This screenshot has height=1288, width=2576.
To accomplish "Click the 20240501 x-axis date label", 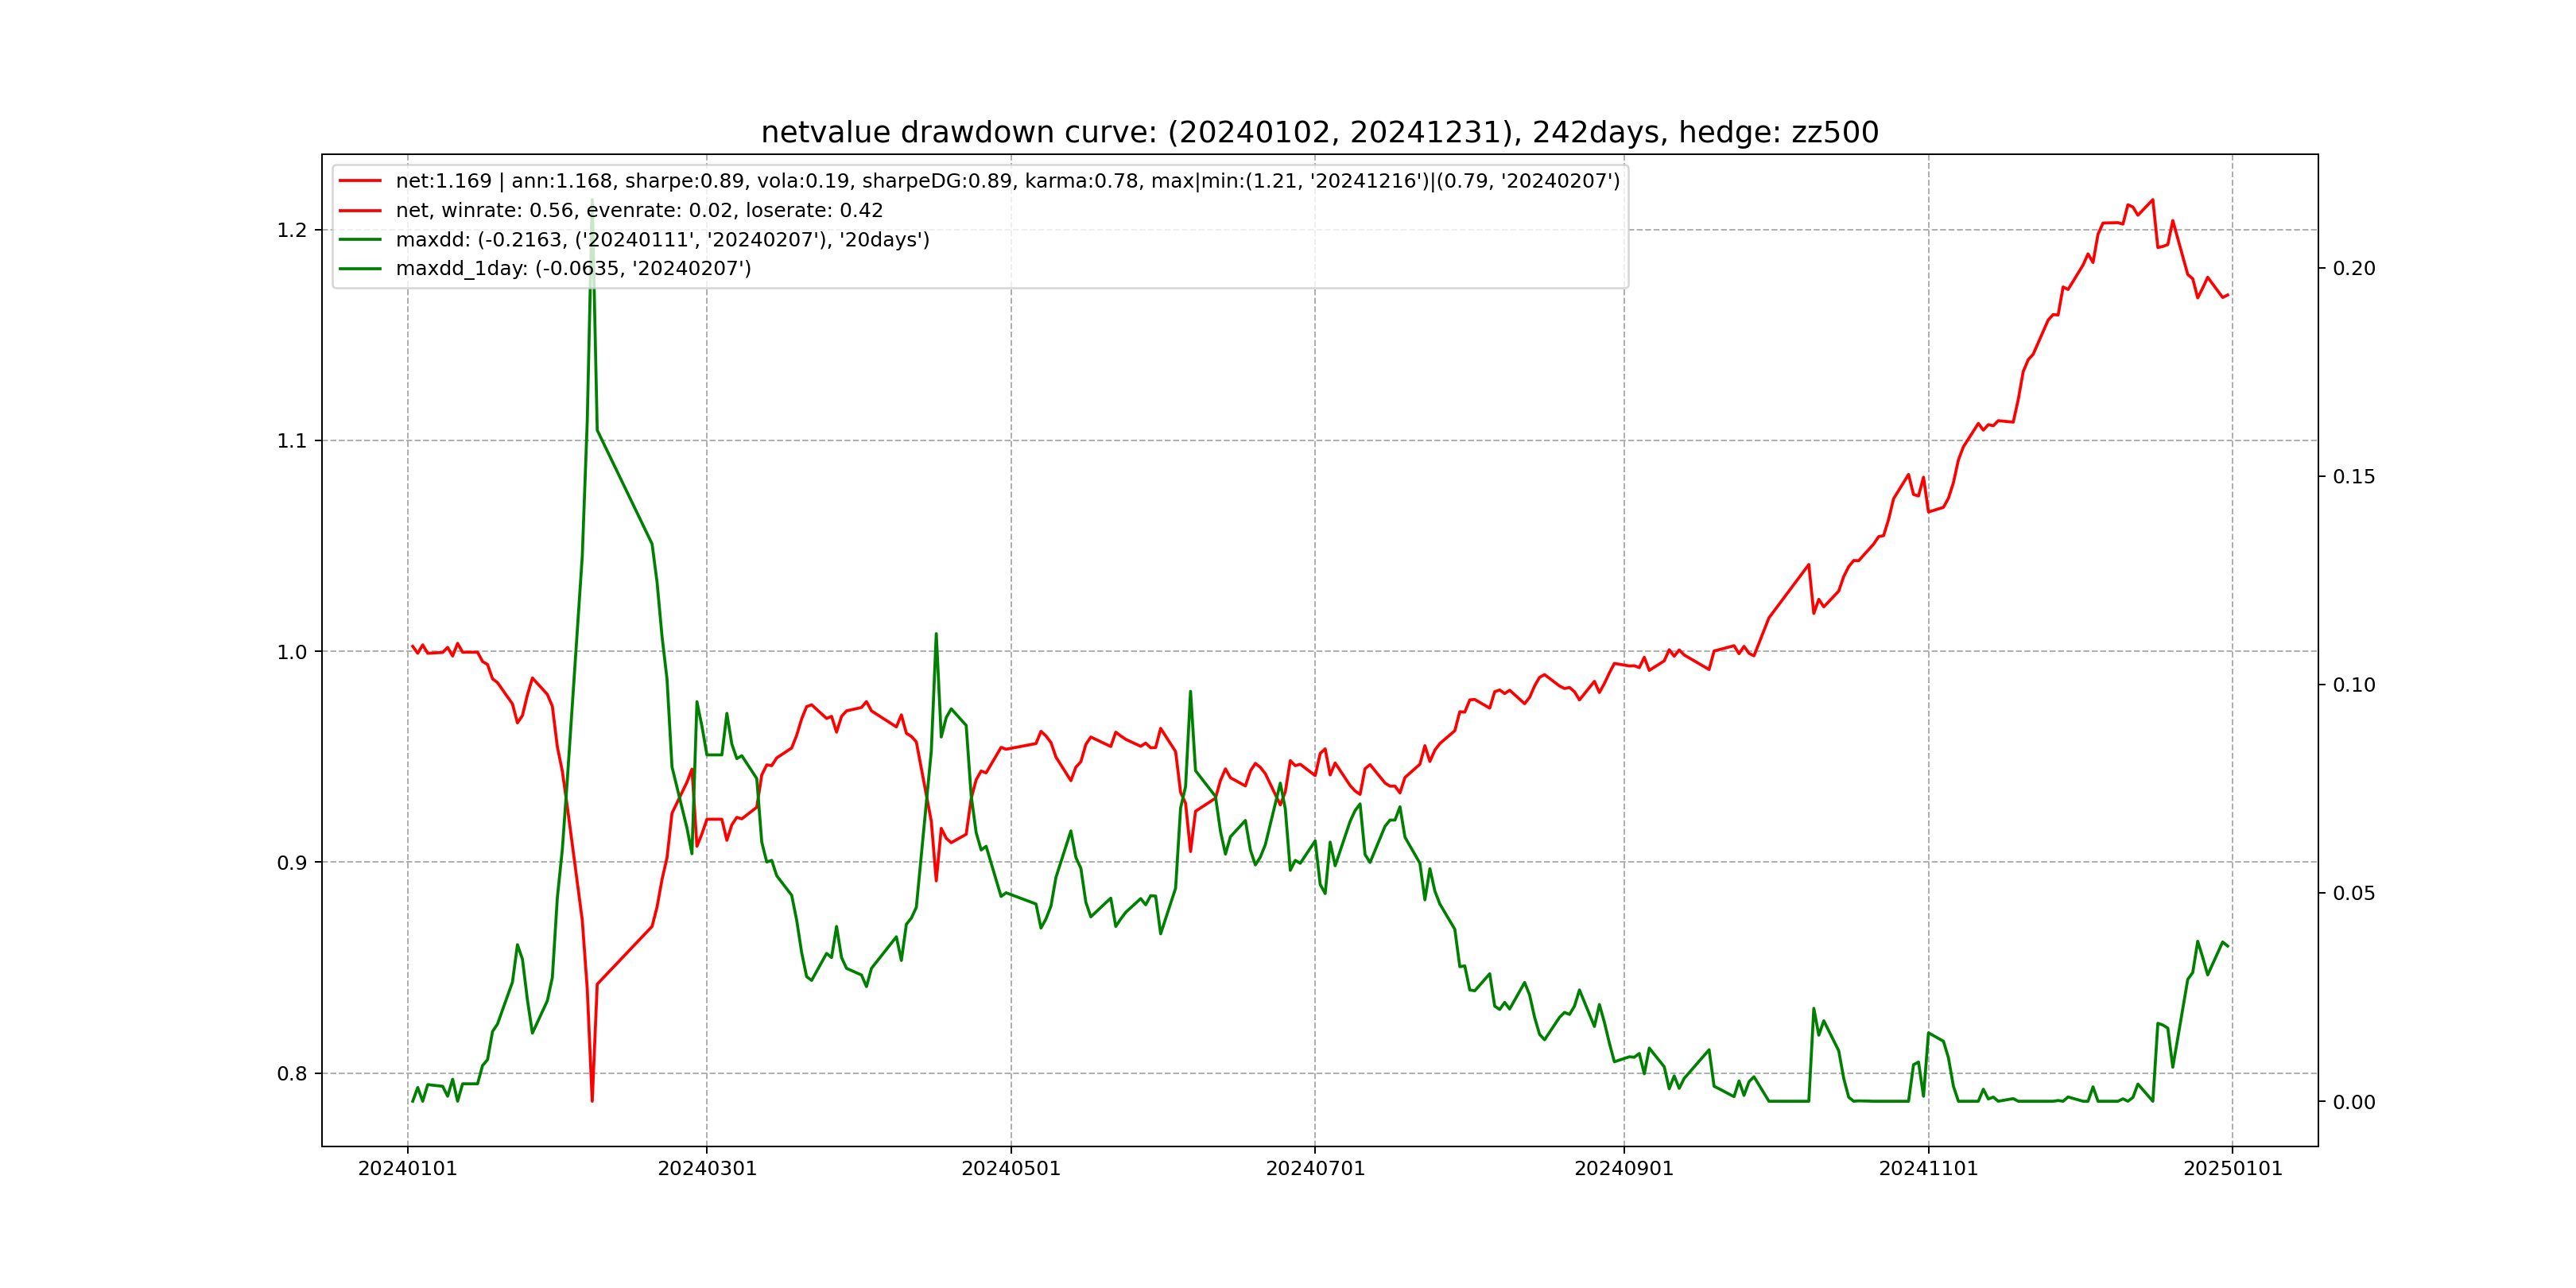I will point(1011,1169).
